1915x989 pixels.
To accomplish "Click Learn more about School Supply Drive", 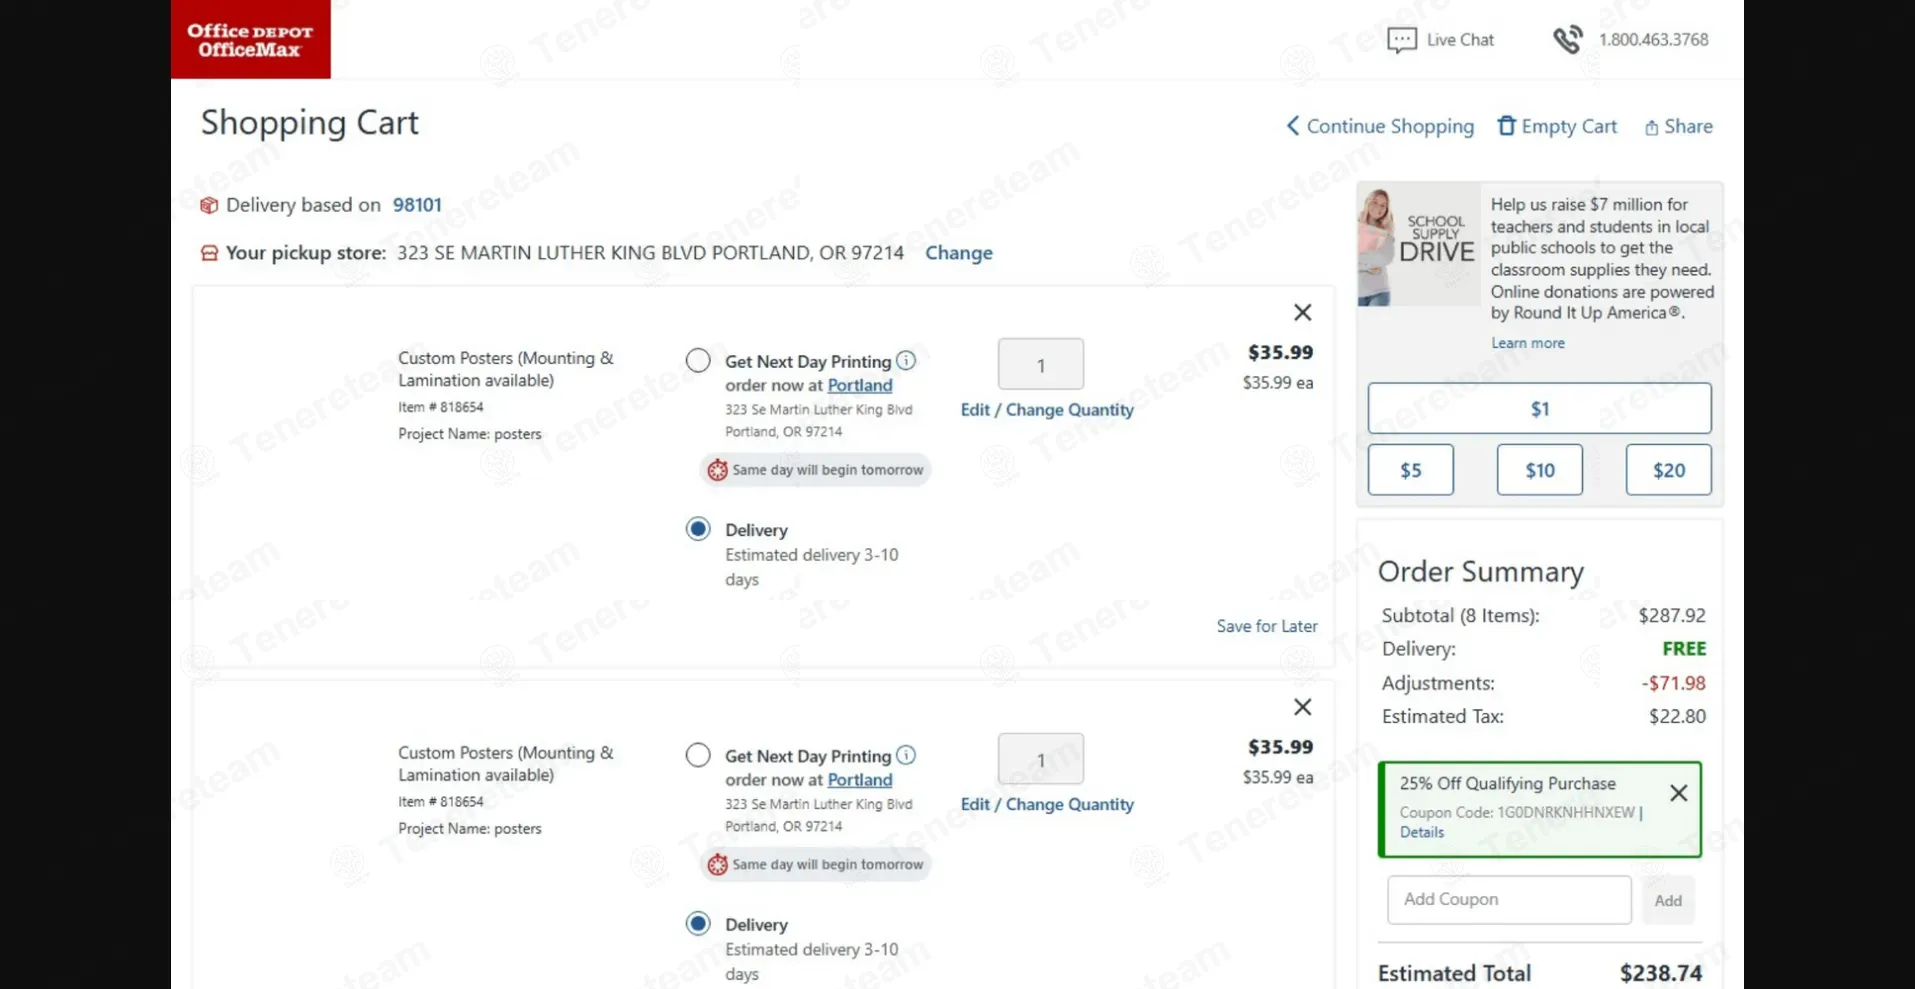I will (x=1527, y=343).
